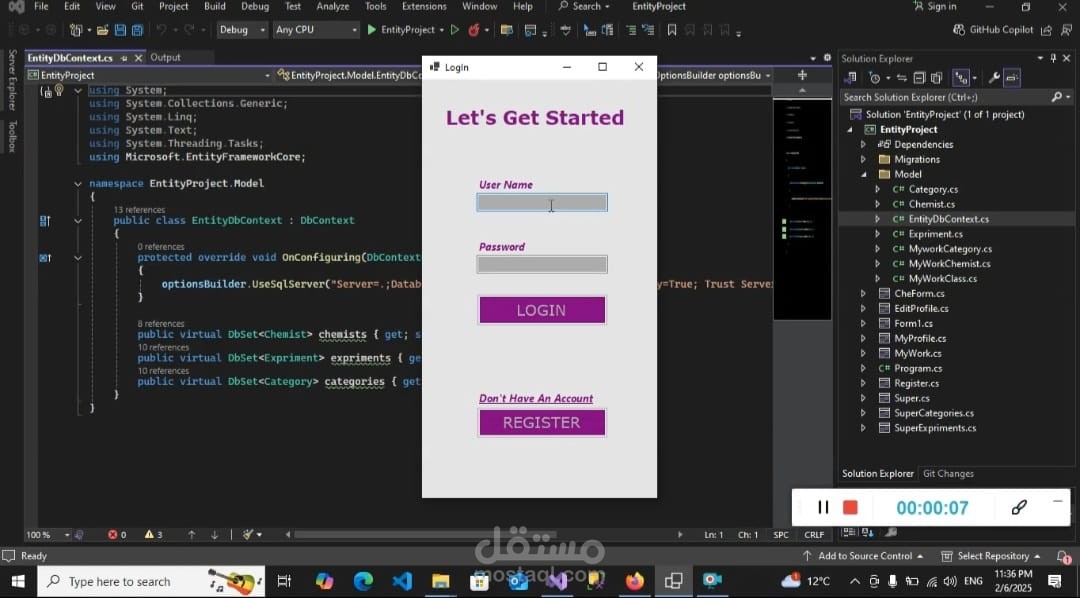Open the Extensions menu

click(x=424, y=6)
